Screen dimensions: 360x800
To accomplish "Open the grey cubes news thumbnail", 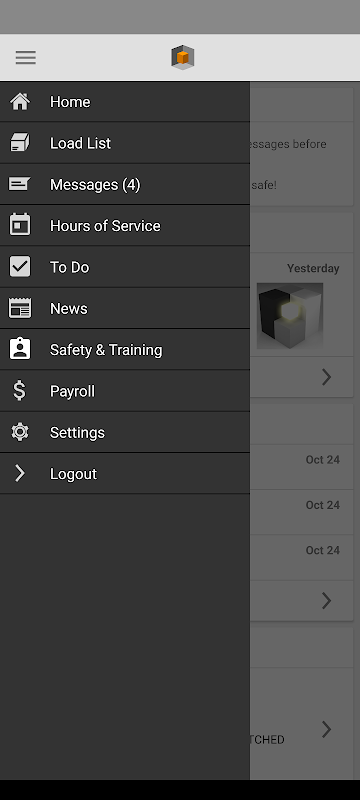I will [x=290, y=316].
